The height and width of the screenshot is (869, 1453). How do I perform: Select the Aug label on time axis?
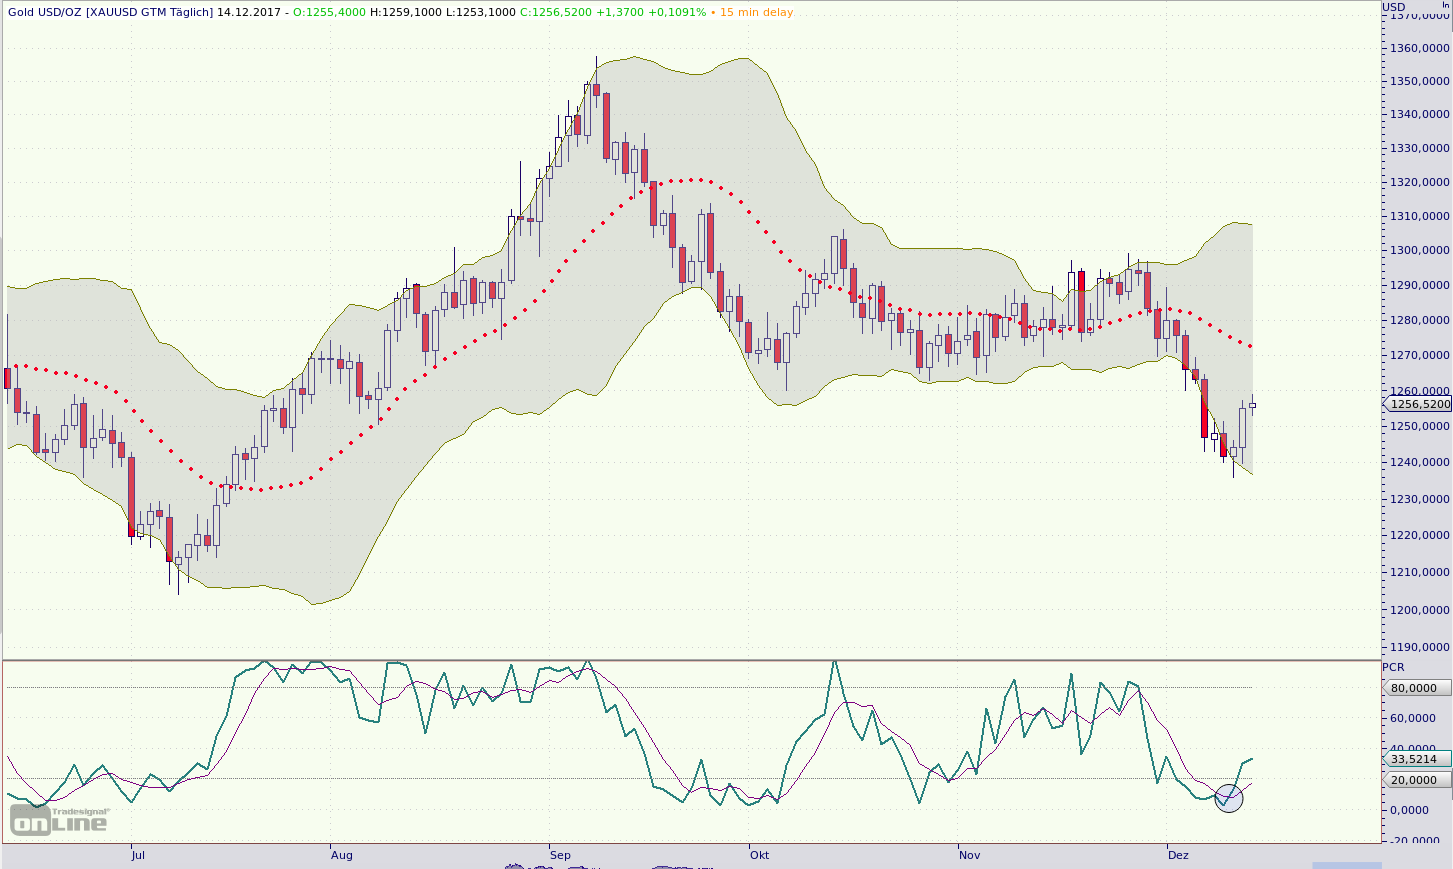pyautogui.click(x=341, y=855)
